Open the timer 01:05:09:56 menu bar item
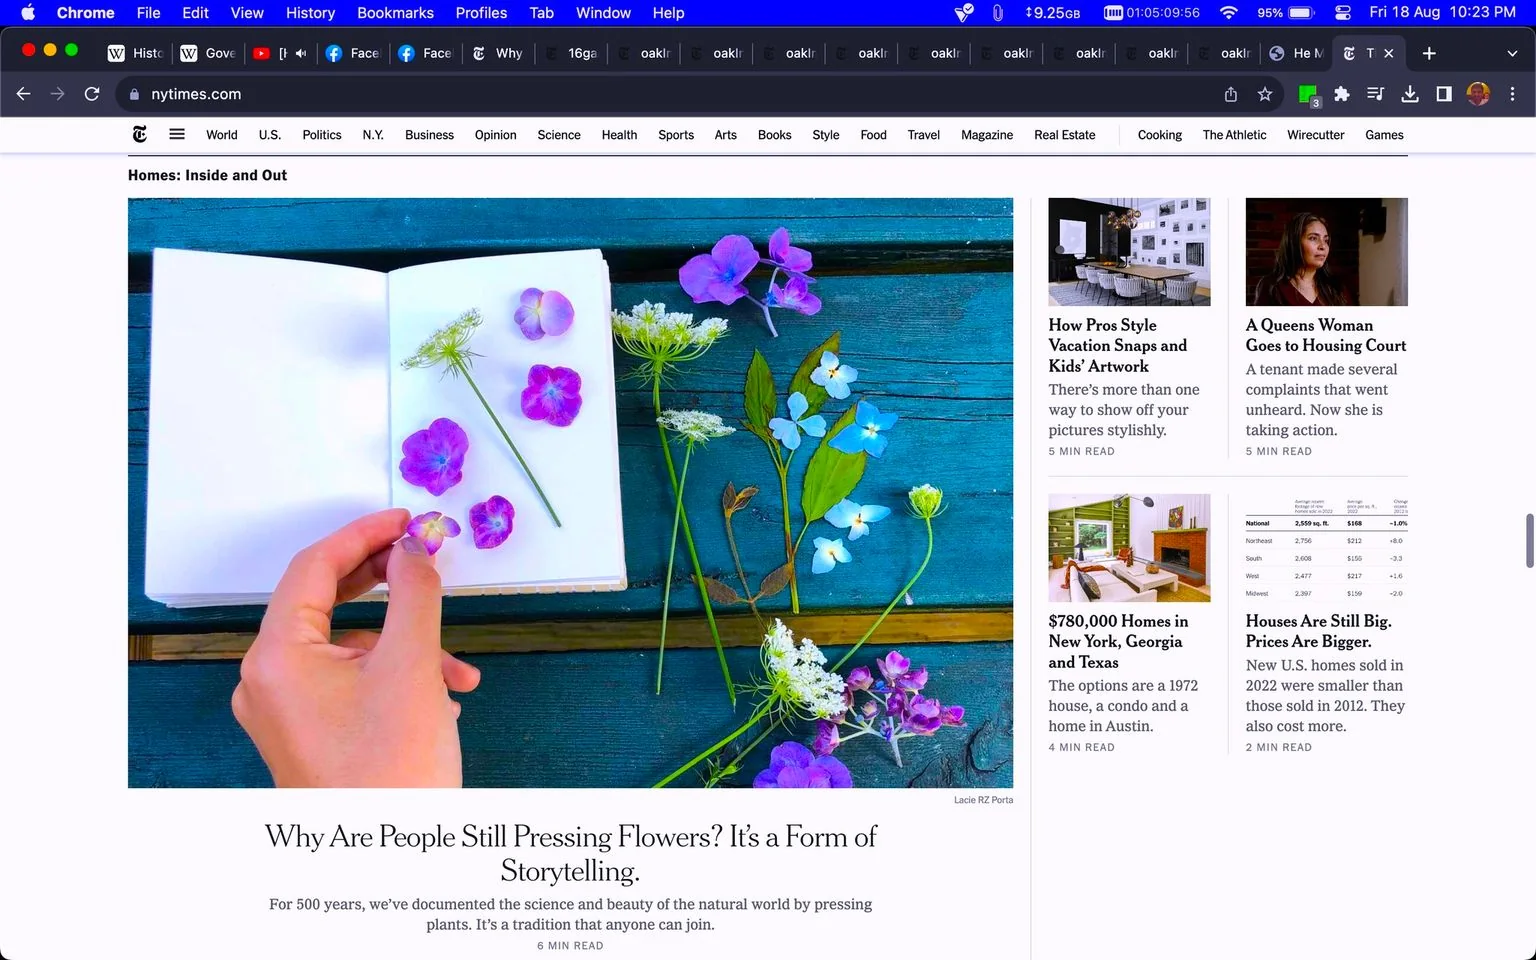Screen dimensions: 1536x960 (1151, 13)
